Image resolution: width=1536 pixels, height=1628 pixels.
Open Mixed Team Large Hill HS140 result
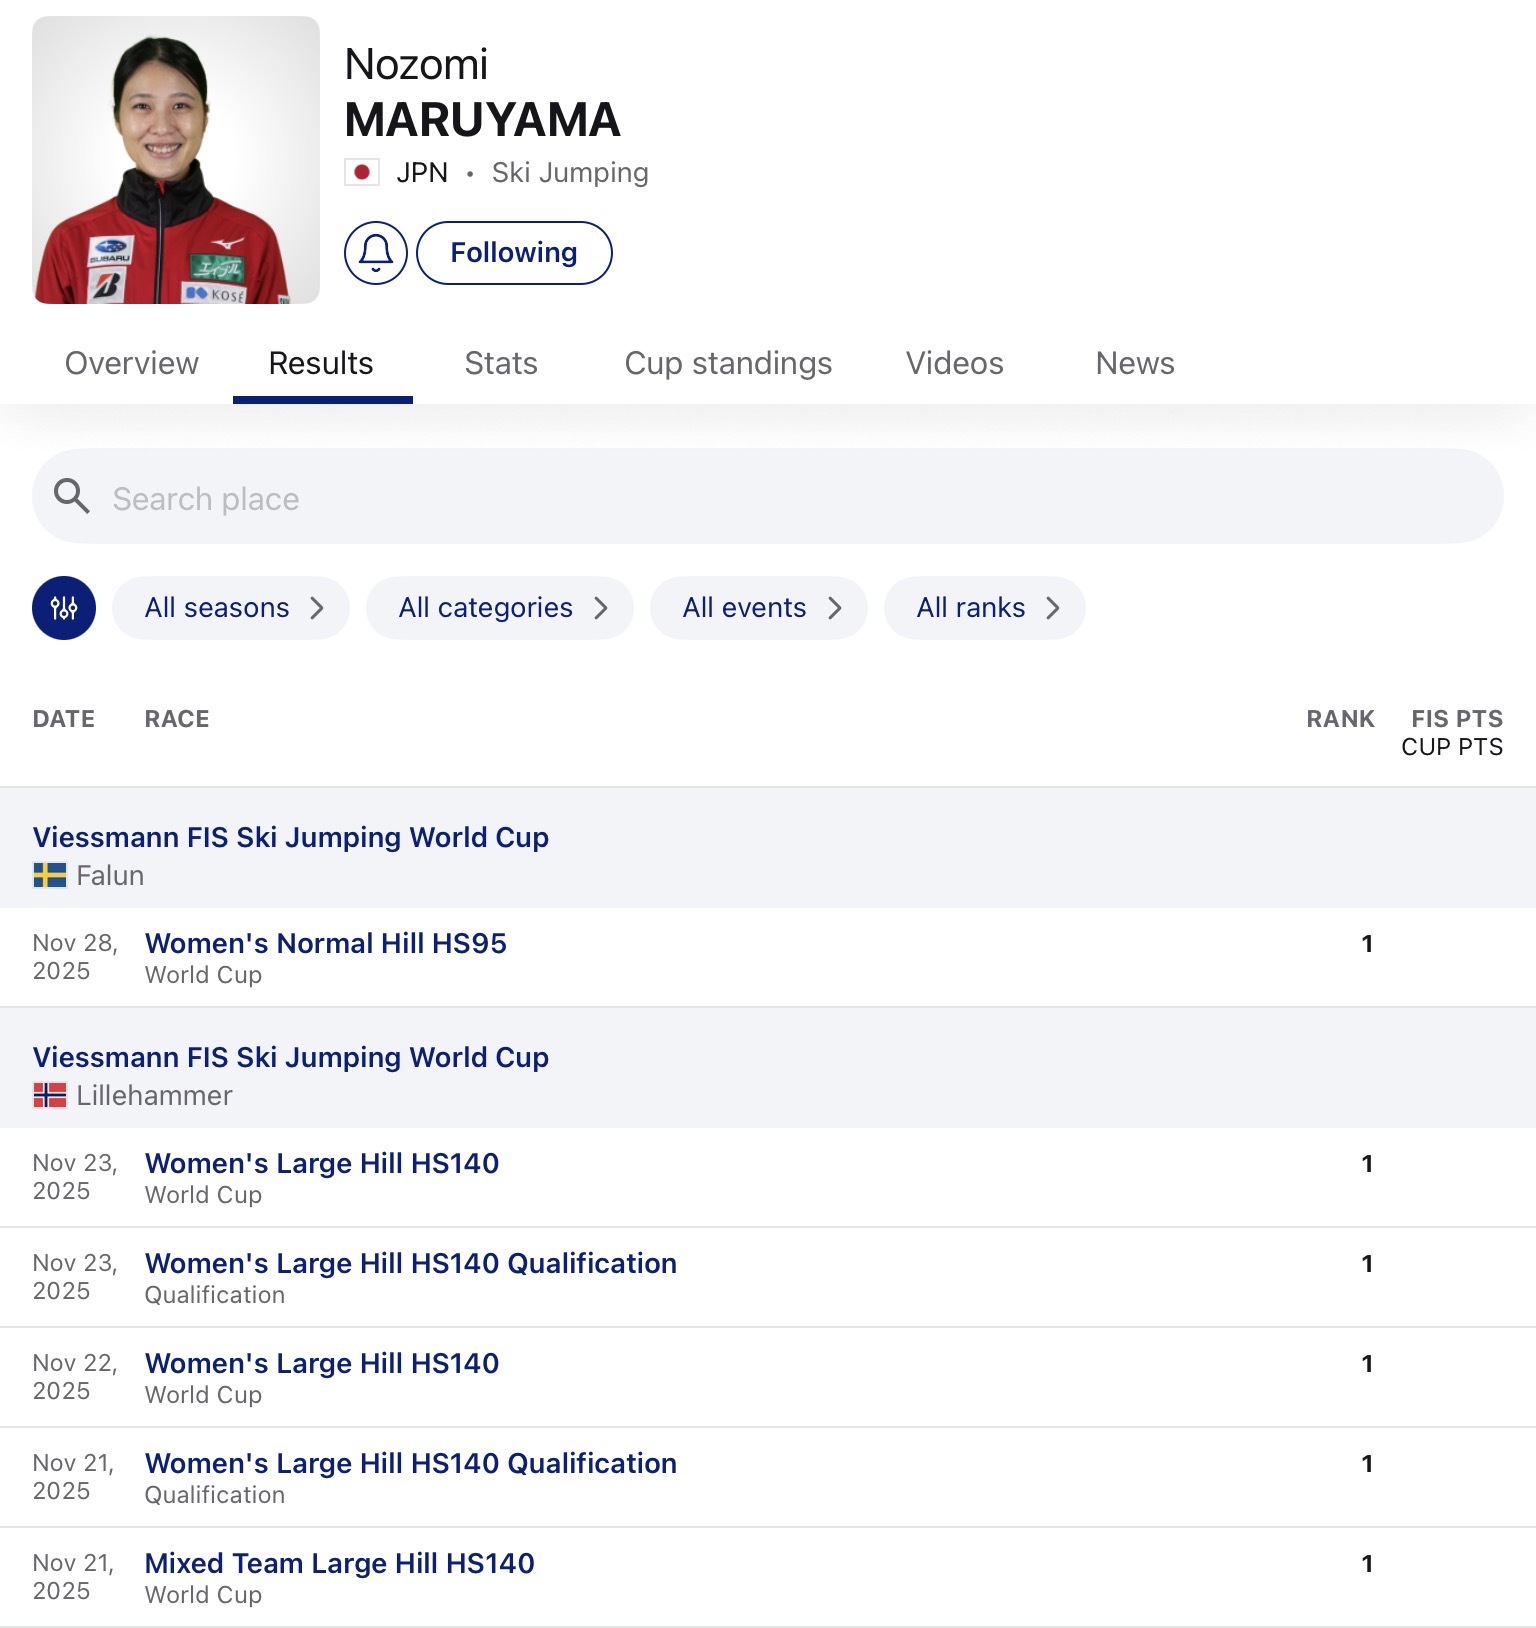point(340,1564)
